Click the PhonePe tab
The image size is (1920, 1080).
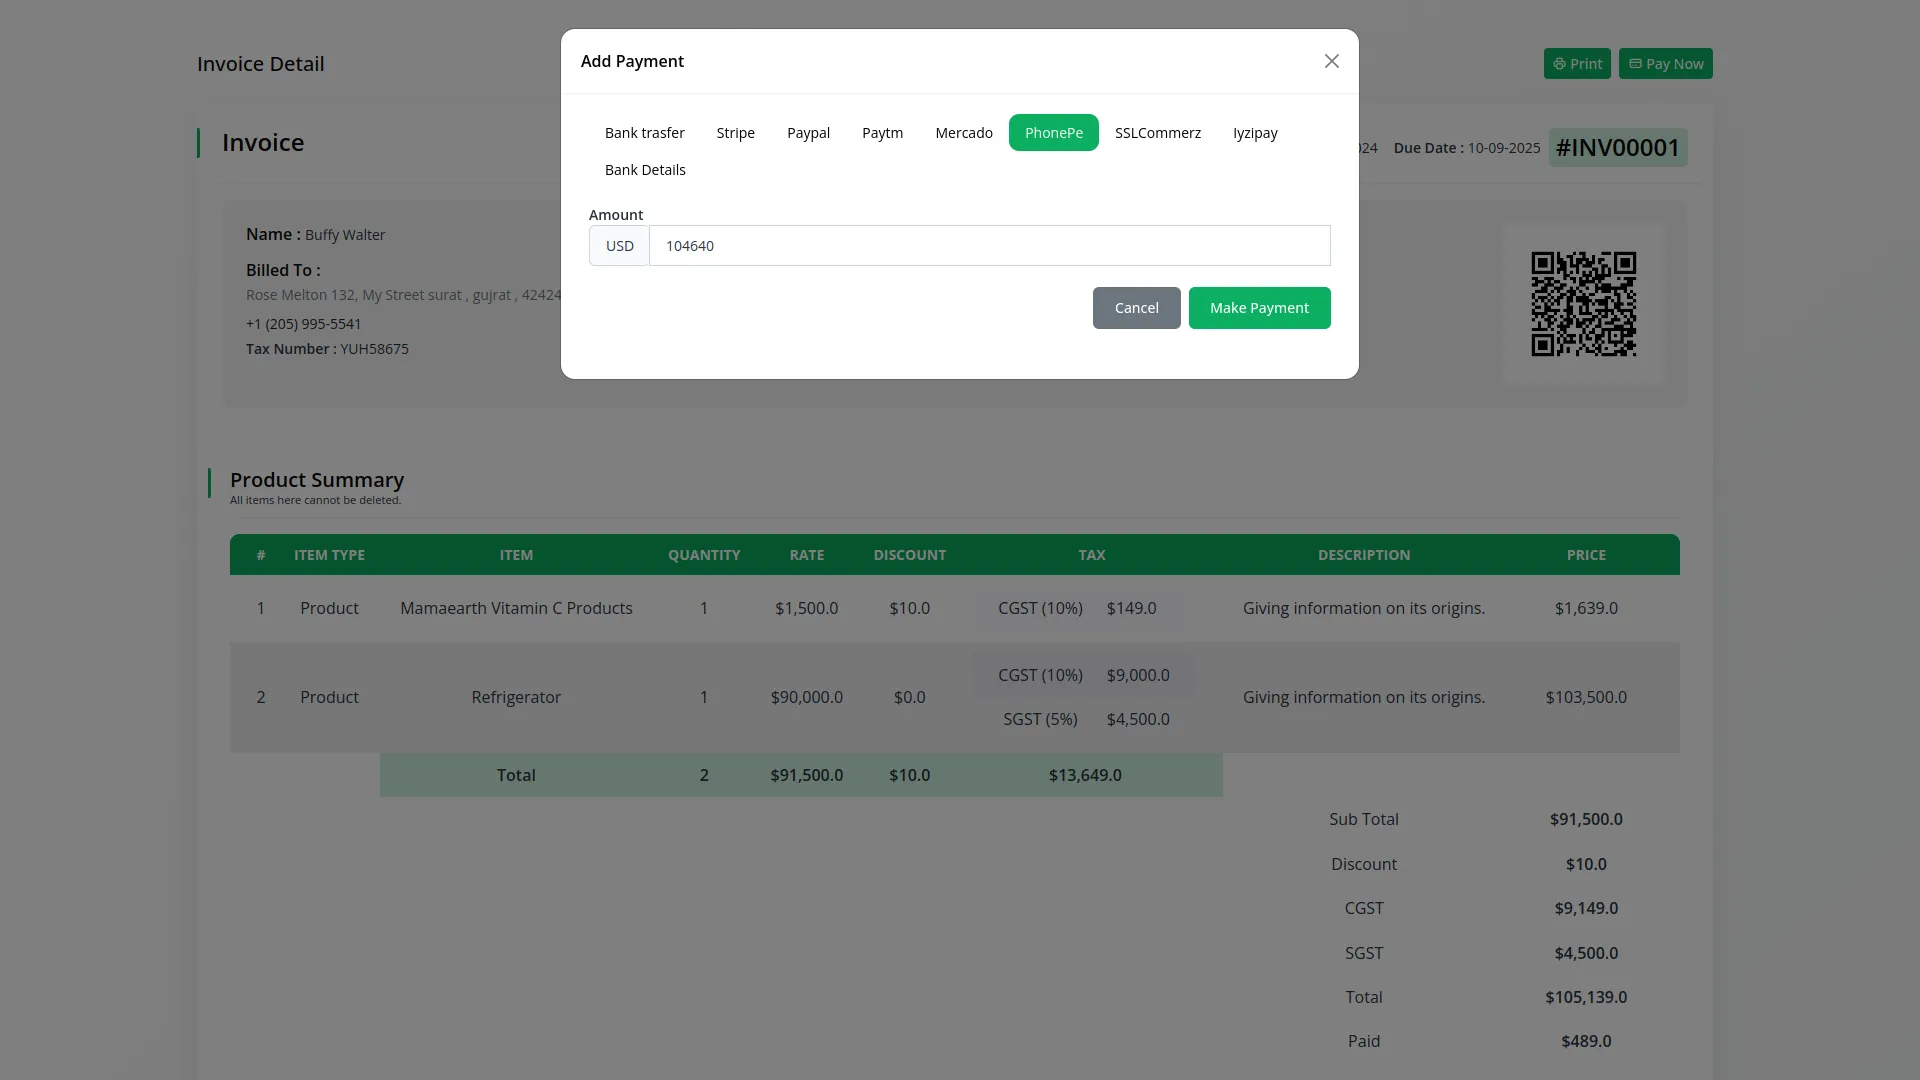point(1053,133)
